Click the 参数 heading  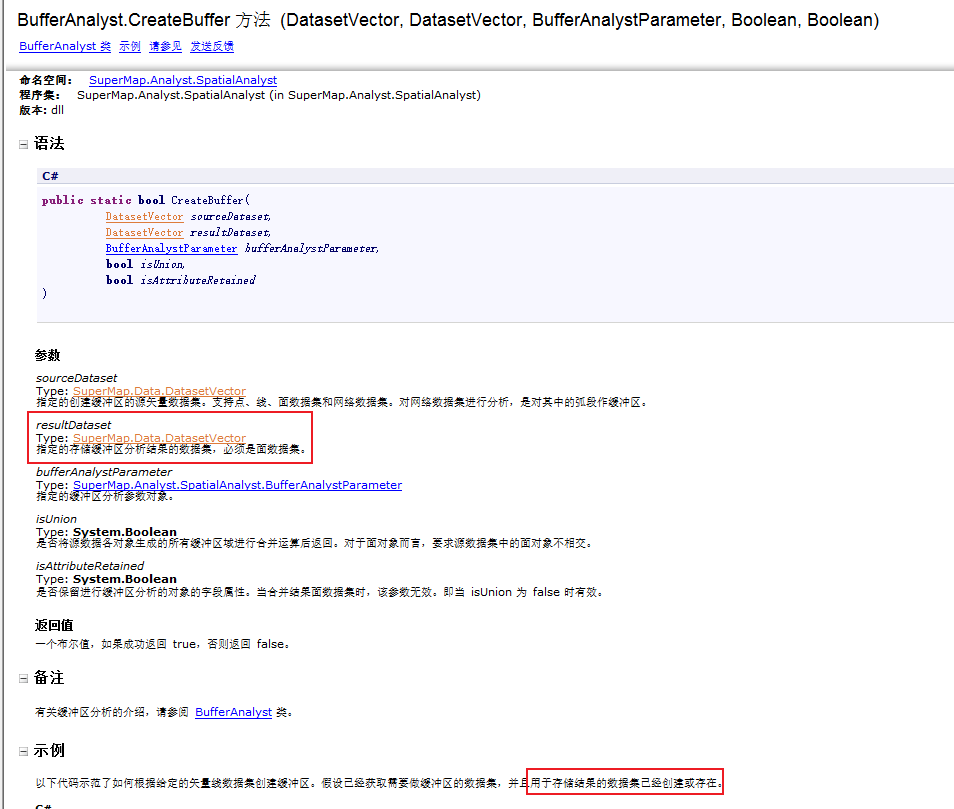(x=47, y=355)
